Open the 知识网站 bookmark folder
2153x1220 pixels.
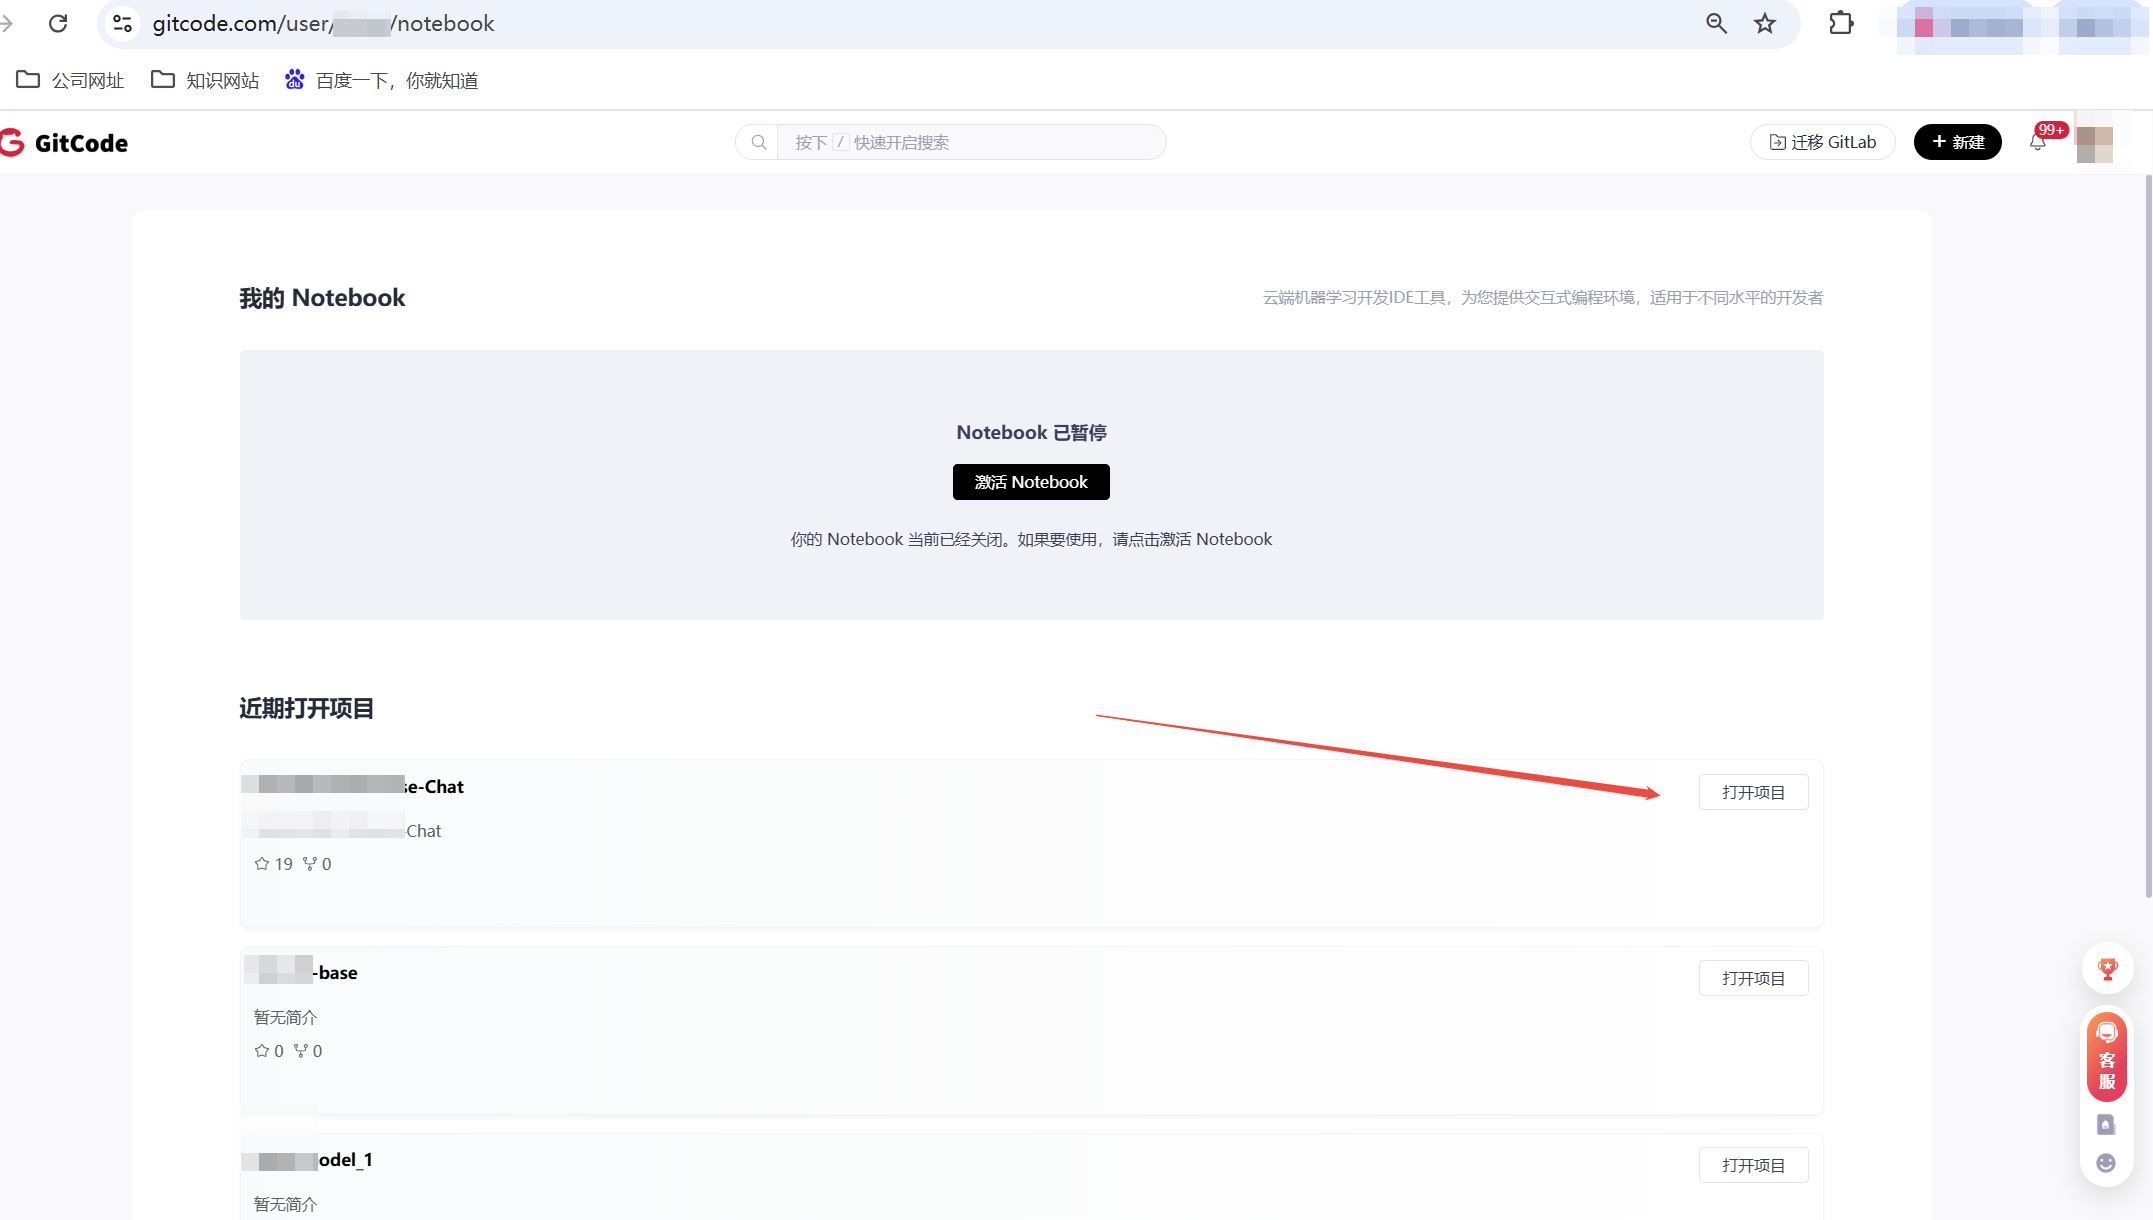pos(205,81)
